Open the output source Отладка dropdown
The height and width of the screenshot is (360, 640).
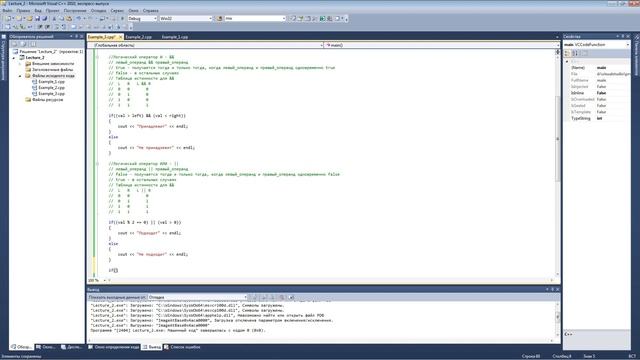click(198, 297)
